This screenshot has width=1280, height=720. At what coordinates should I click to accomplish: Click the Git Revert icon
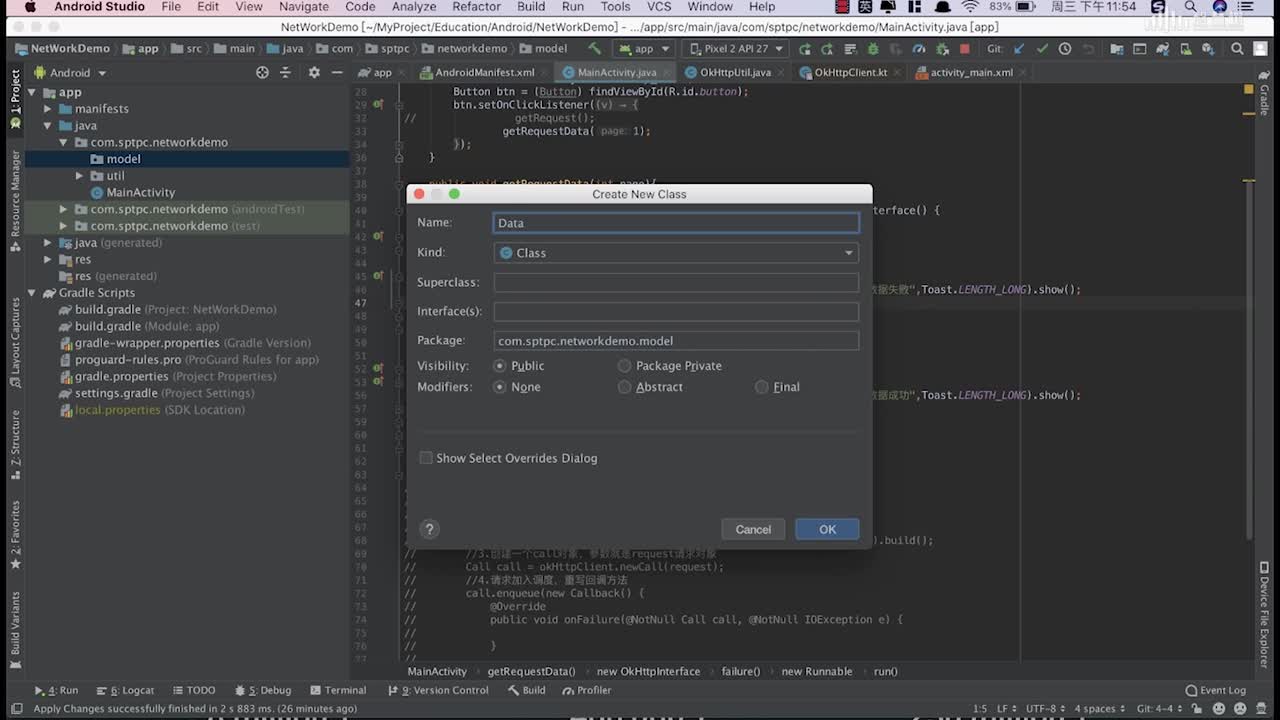pyautogui.click(x=1089, y=48)
